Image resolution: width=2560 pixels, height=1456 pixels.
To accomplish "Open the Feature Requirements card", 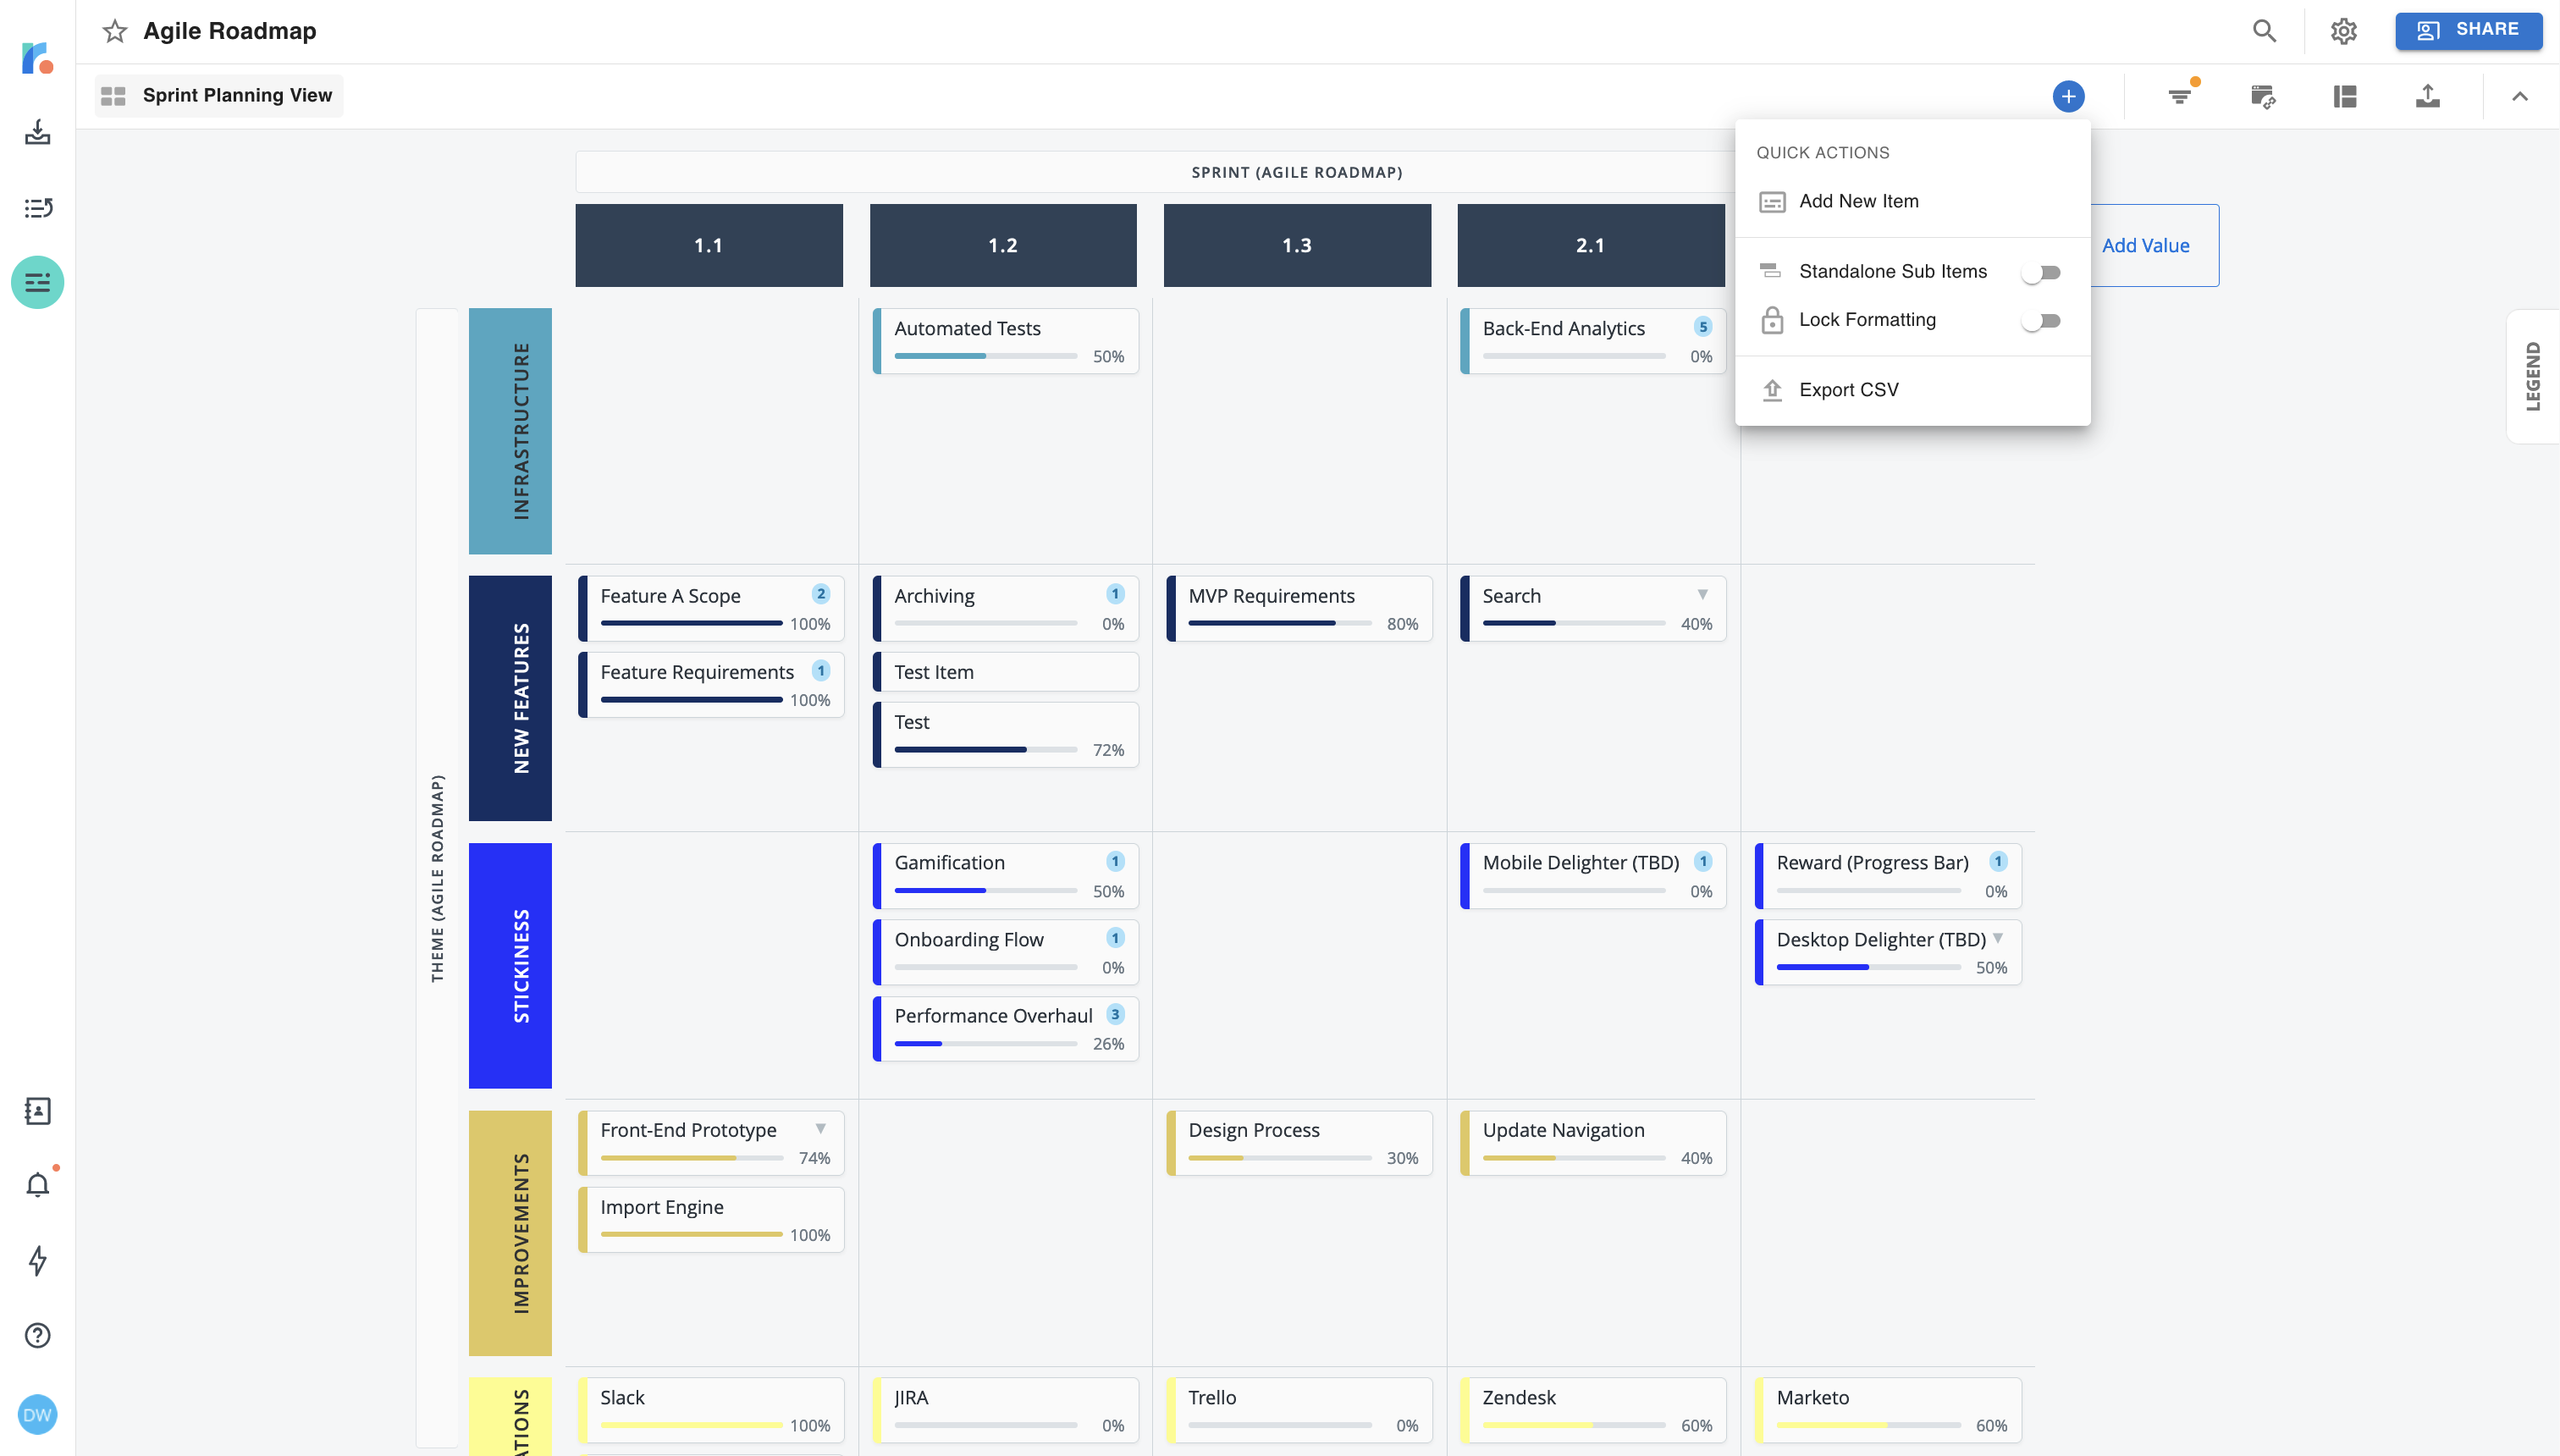I will pos(711,685).
